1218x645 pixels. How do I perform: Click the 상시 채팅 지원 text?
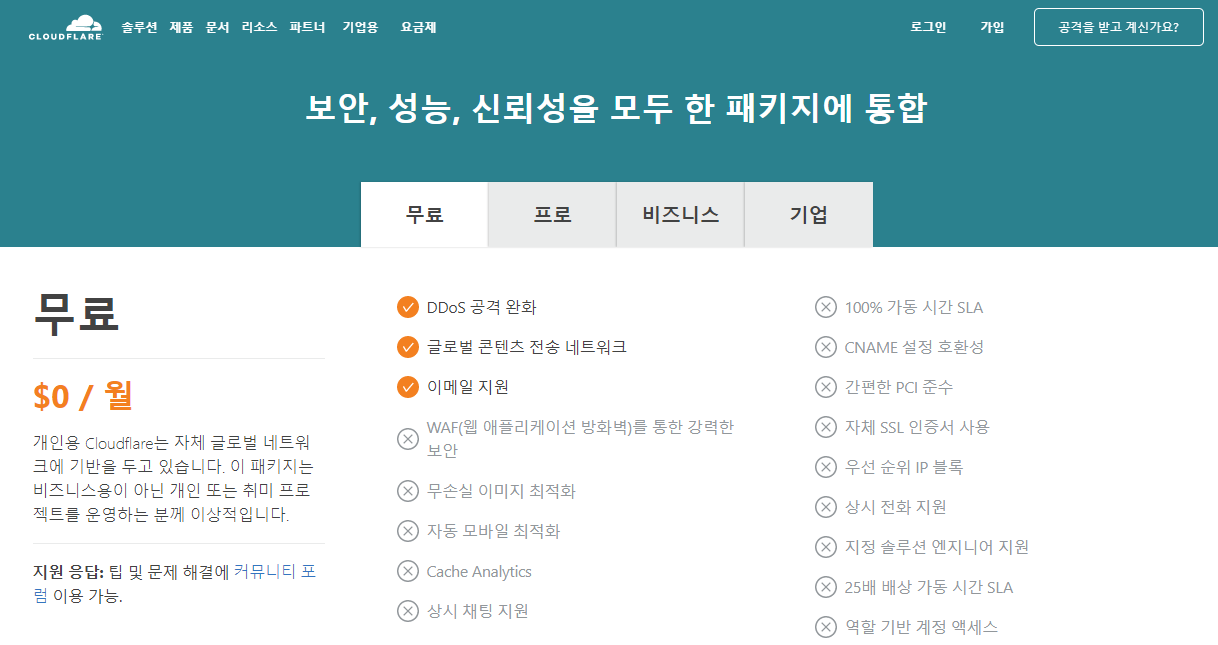click(x=478, y=611)
